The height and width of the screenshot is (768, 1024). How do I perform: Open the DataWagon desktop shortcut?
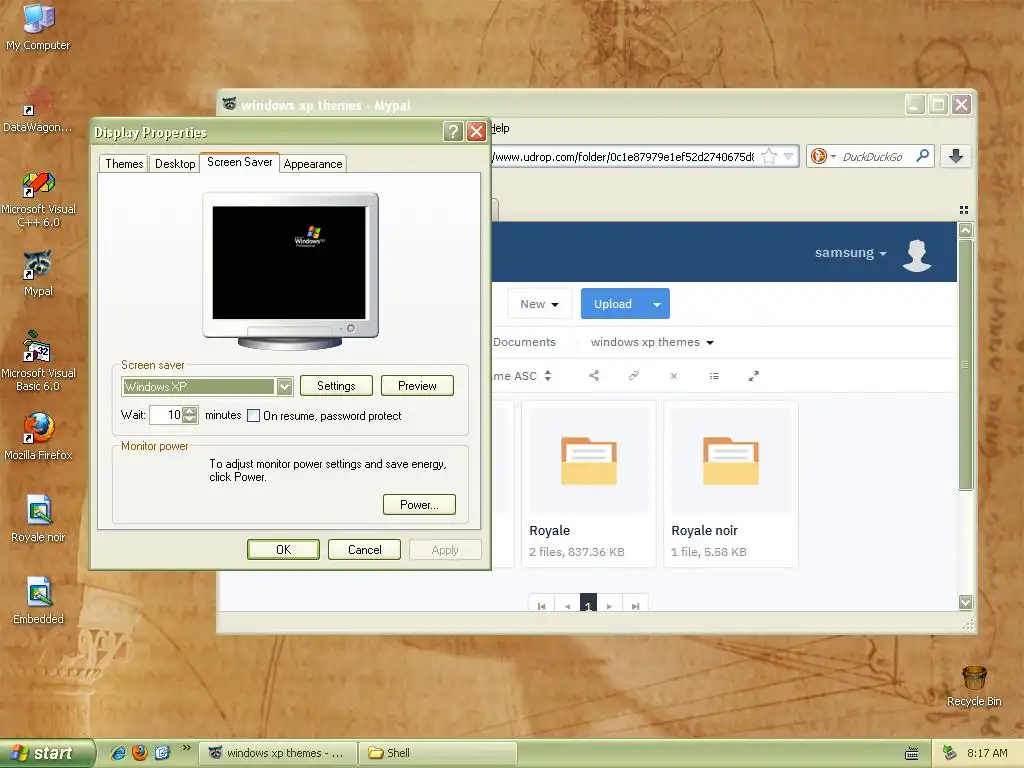pyautogui.click(x=38, y=111)
